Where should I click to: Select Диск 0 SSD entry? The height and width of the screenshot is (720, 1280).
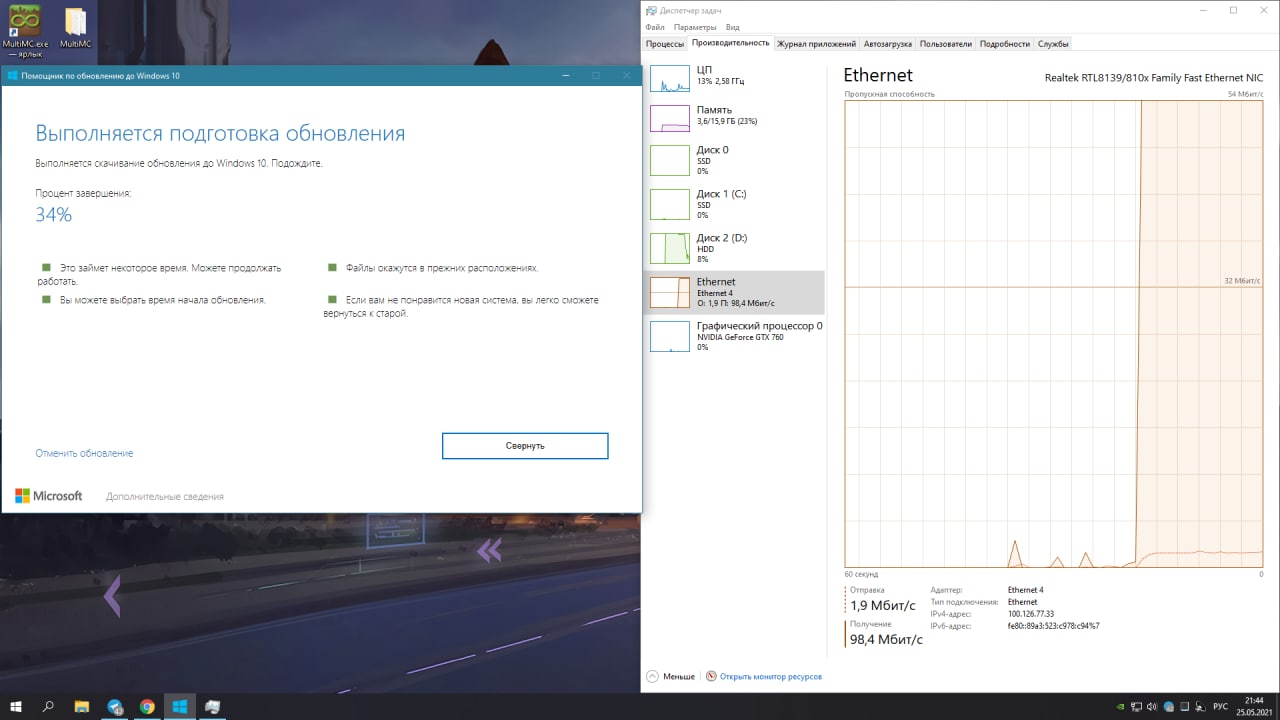click(x=736, y=160)
